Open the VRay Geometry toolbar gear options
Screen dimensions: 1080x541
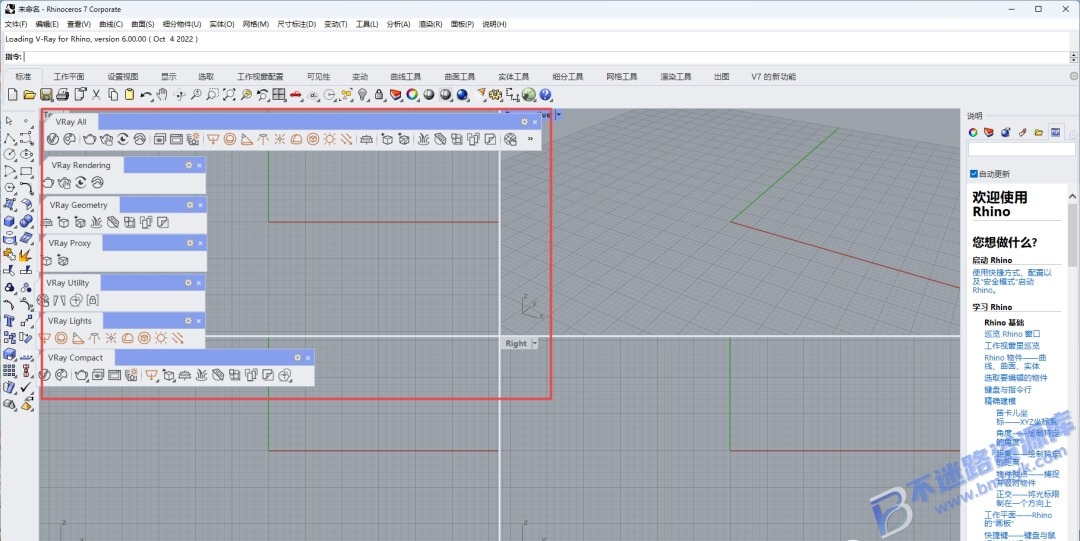pos(190,205)
